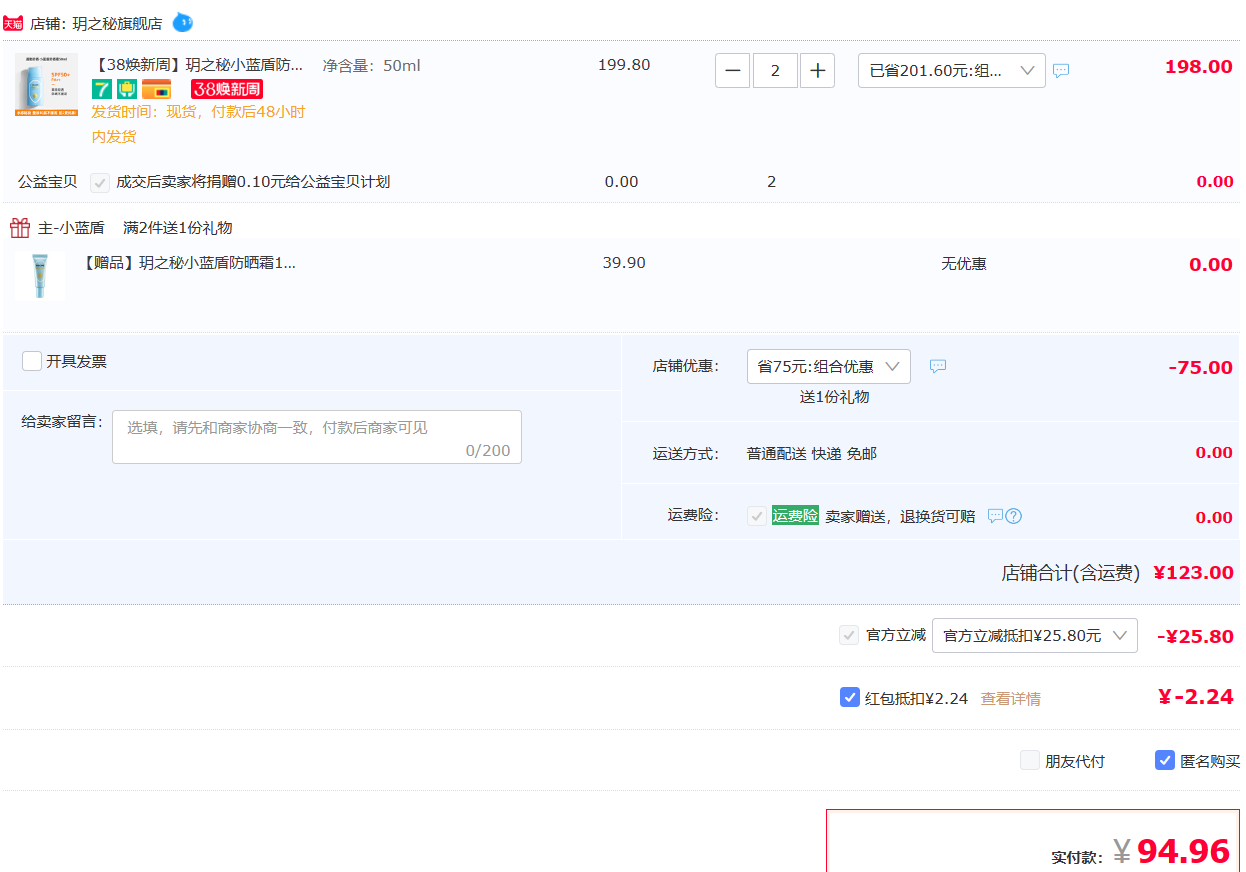Viewport: 1246px width, 872px height.
Task: Toggle the 开具发票 invoice checkbox
Action: [x=32, y=361]
